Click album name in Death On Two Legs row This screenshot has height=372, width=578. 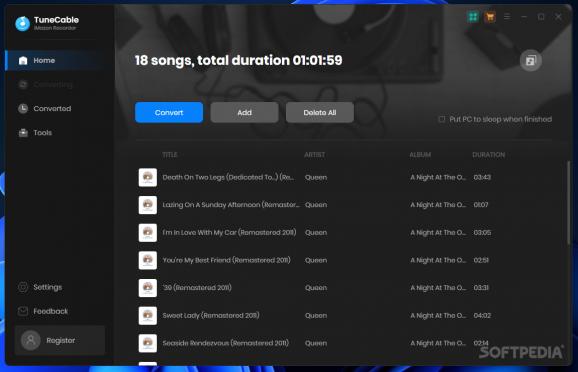point(438,177)
